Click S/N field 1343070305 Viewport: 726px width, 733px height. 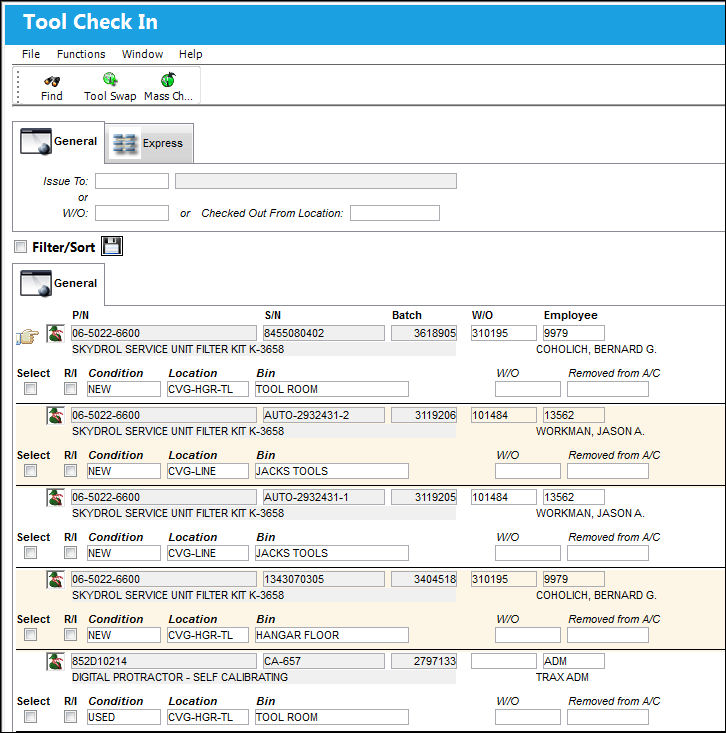point(323,579)
